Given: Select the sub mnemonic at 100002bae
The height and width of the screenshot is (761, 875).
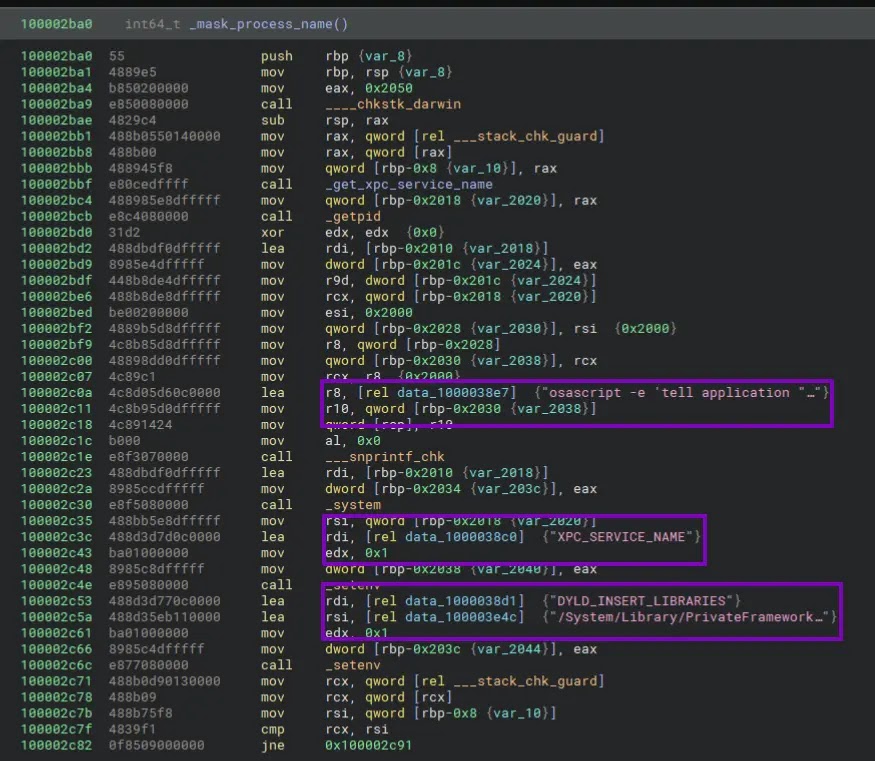Looking at the screenshot, I should 272,121.
